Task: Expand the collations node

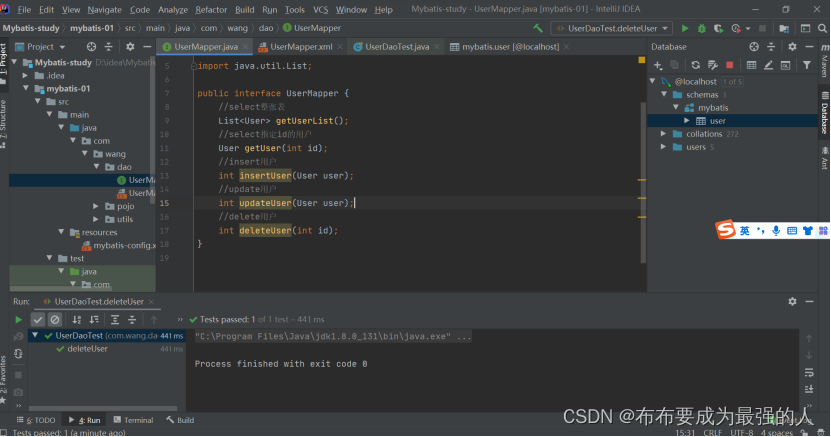Action: (664, 134)
